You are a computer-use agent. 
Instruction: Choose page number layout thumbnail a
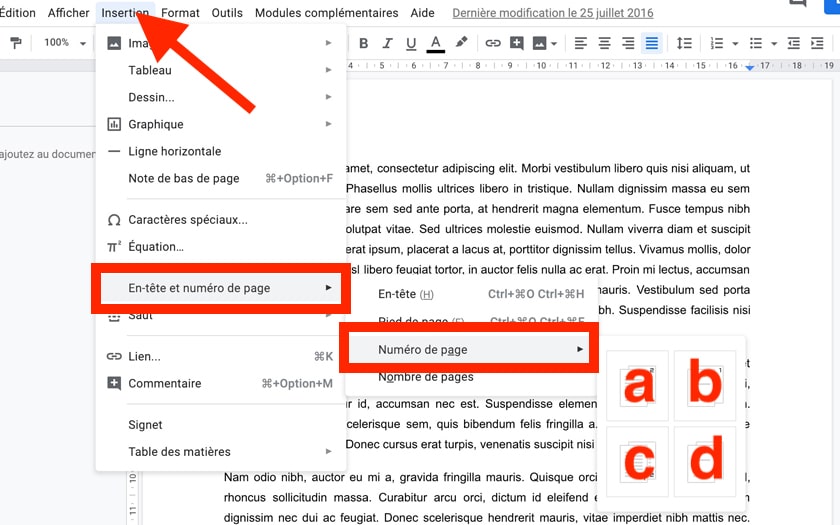tap(638, 385)
